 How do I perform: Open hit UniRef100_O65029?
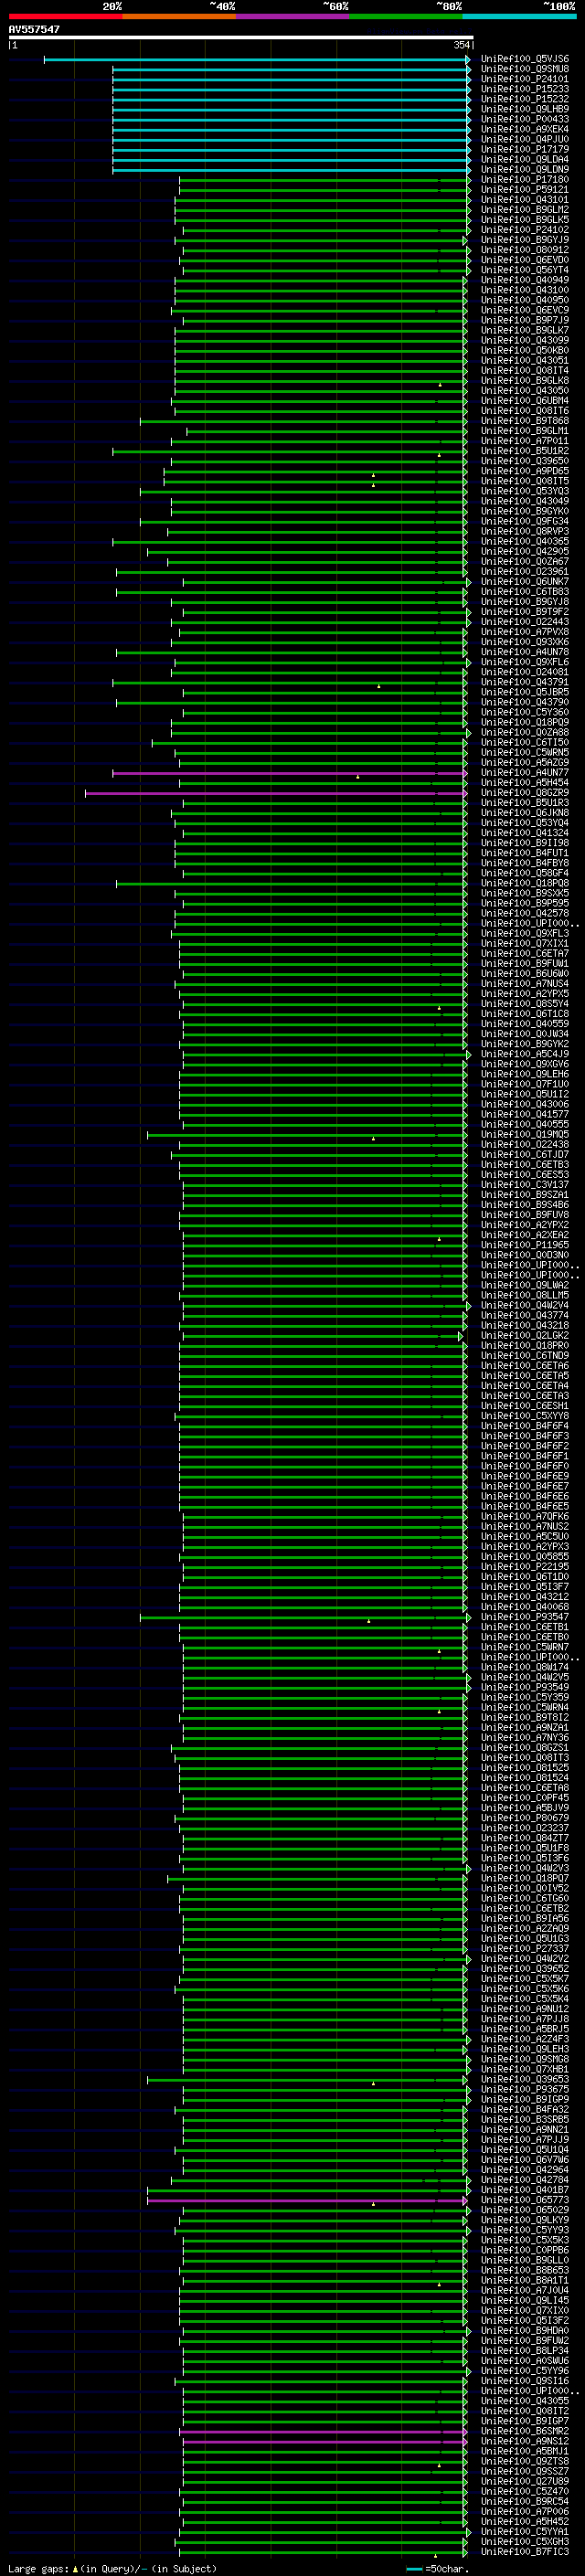[524, 2210]
